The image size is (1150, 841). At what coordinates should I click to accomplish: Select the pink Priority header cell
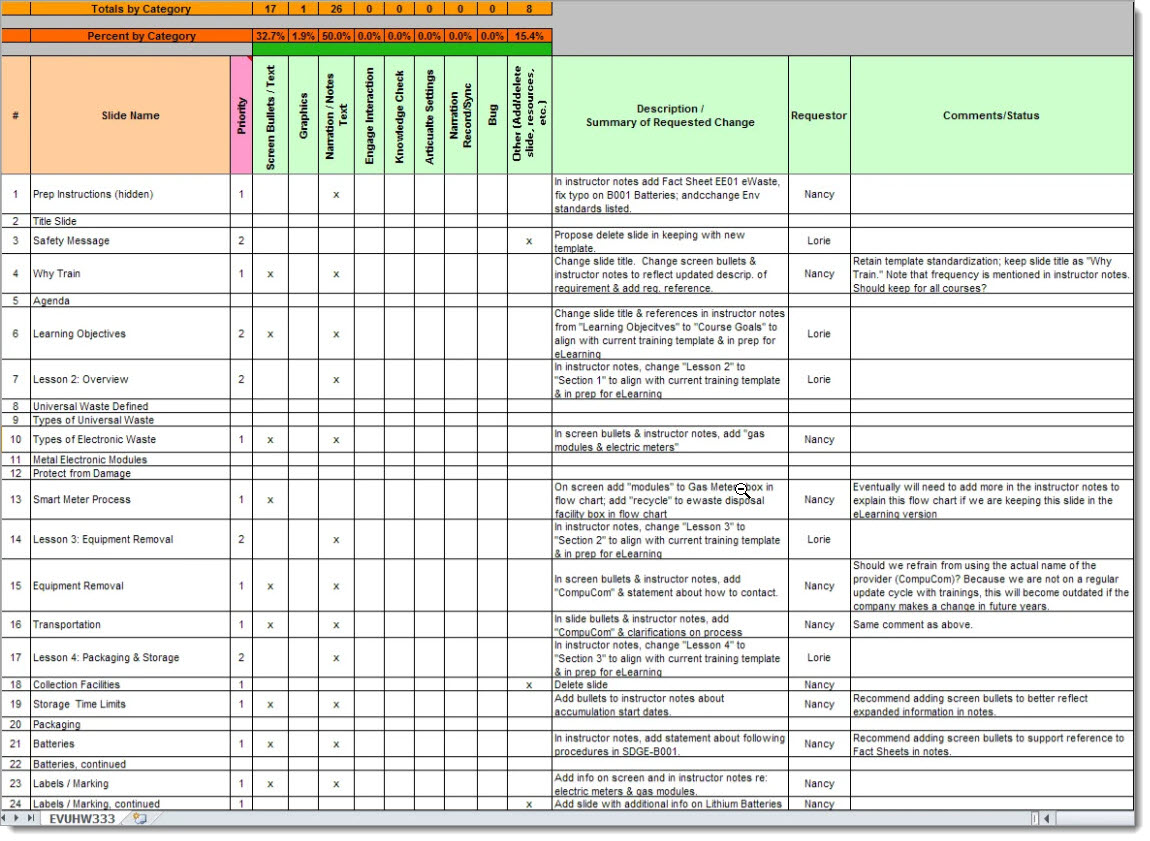click(x=241, y=116)
